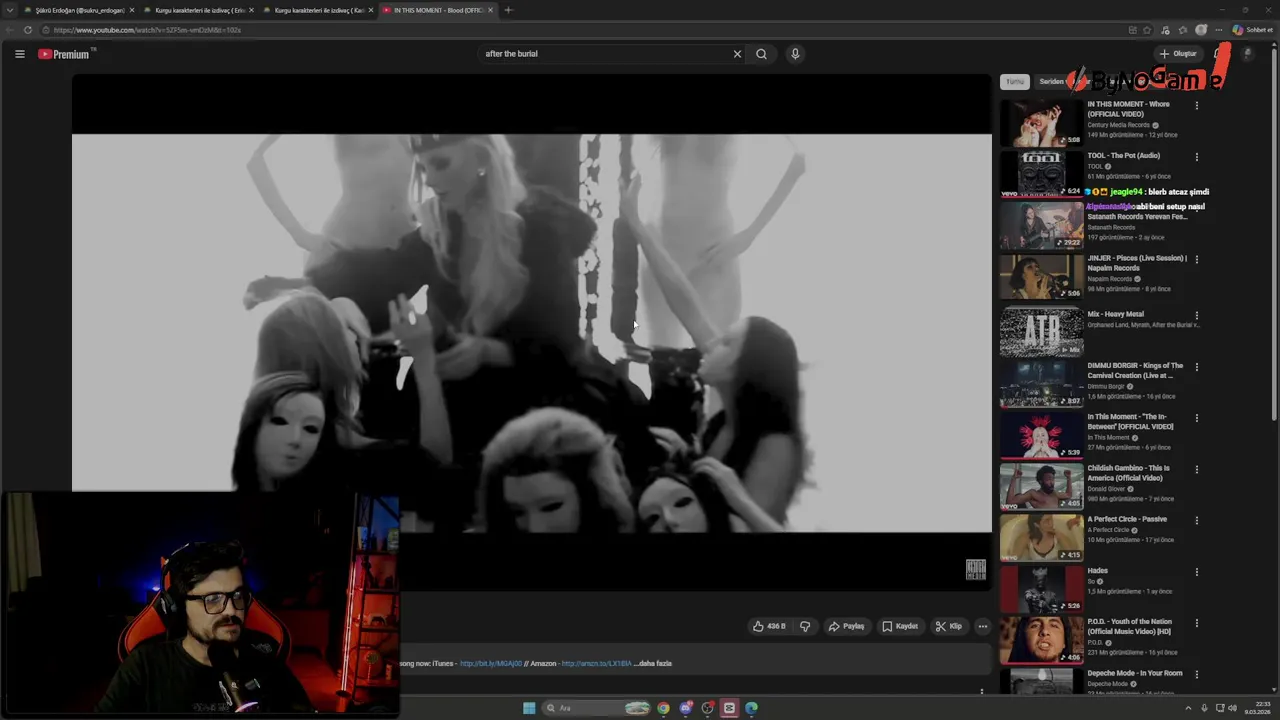
Task: Open the TOOL - The Pot thumbnail
Action: pyautogui.click(x=1041, y=173)
